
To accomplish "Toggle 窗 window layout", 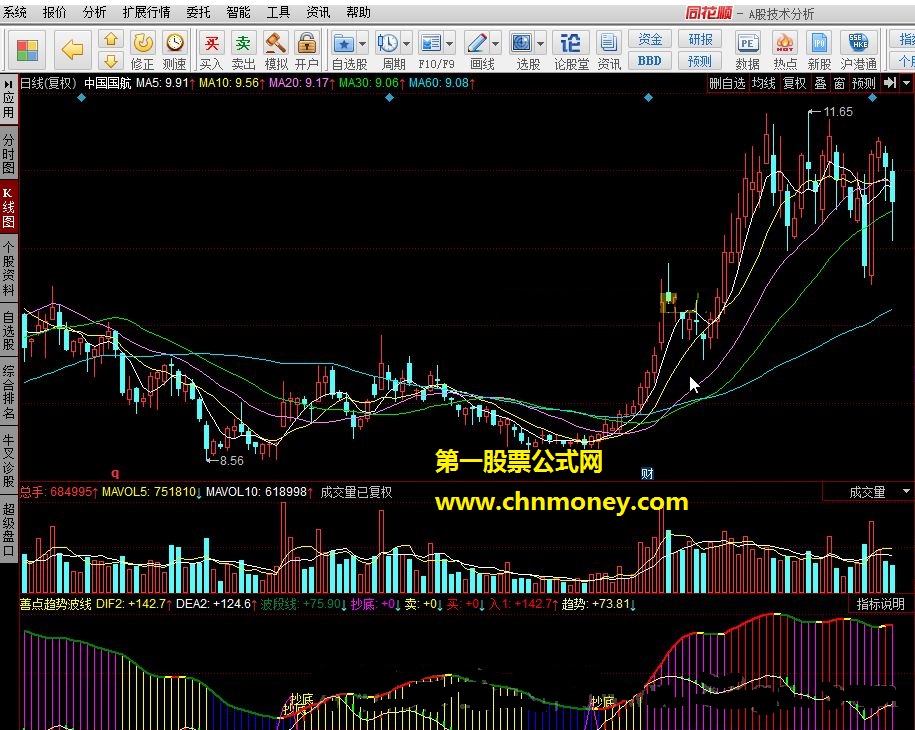I will (x=839, y=83).
